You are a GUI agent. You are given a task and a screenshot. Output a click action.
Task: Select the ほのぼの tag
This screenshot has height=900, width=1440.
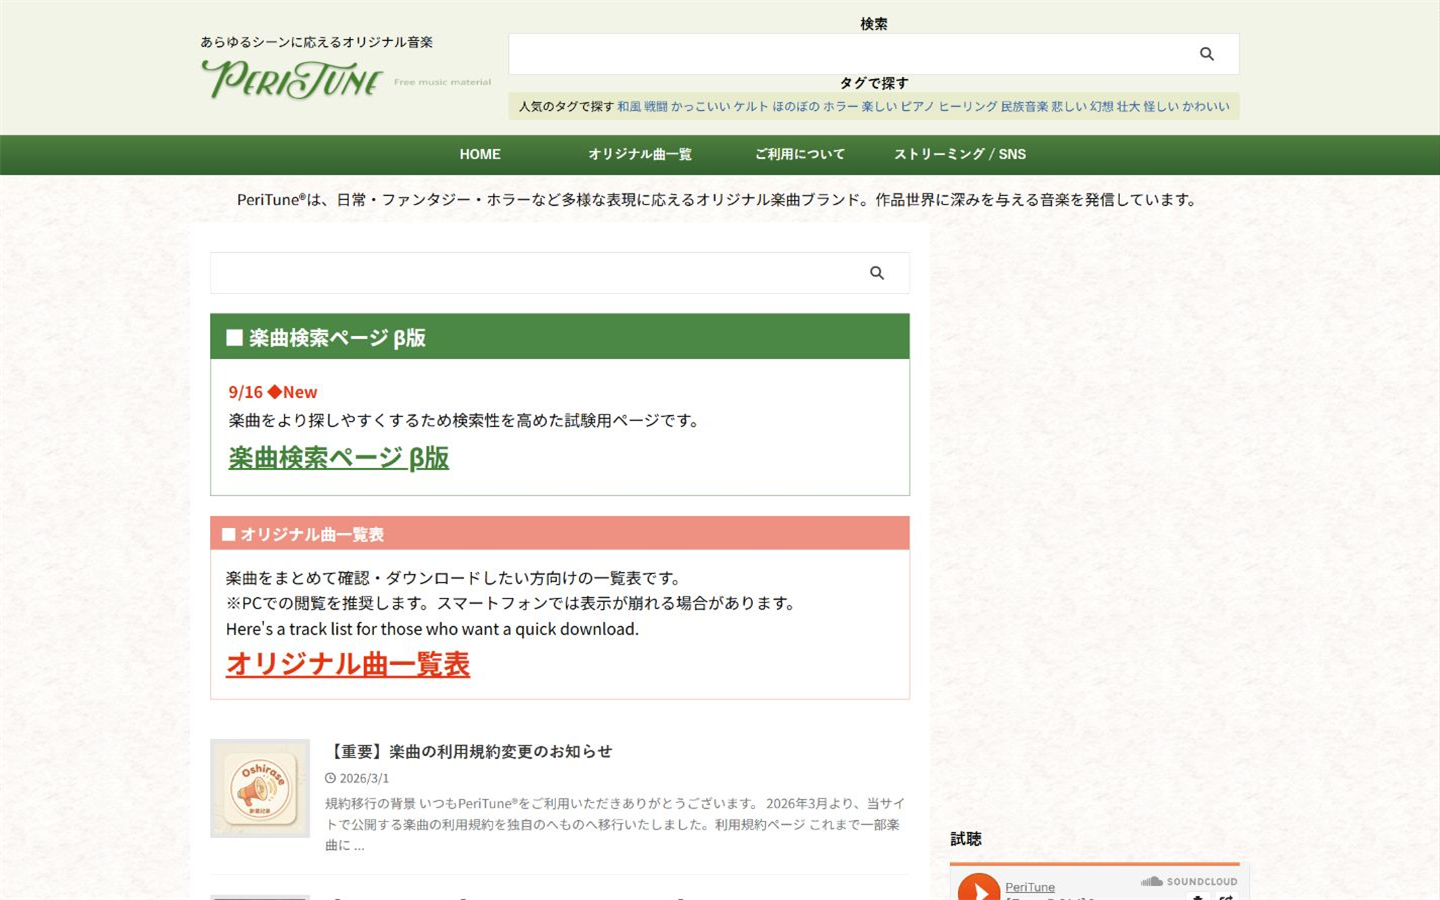[796, 106]
